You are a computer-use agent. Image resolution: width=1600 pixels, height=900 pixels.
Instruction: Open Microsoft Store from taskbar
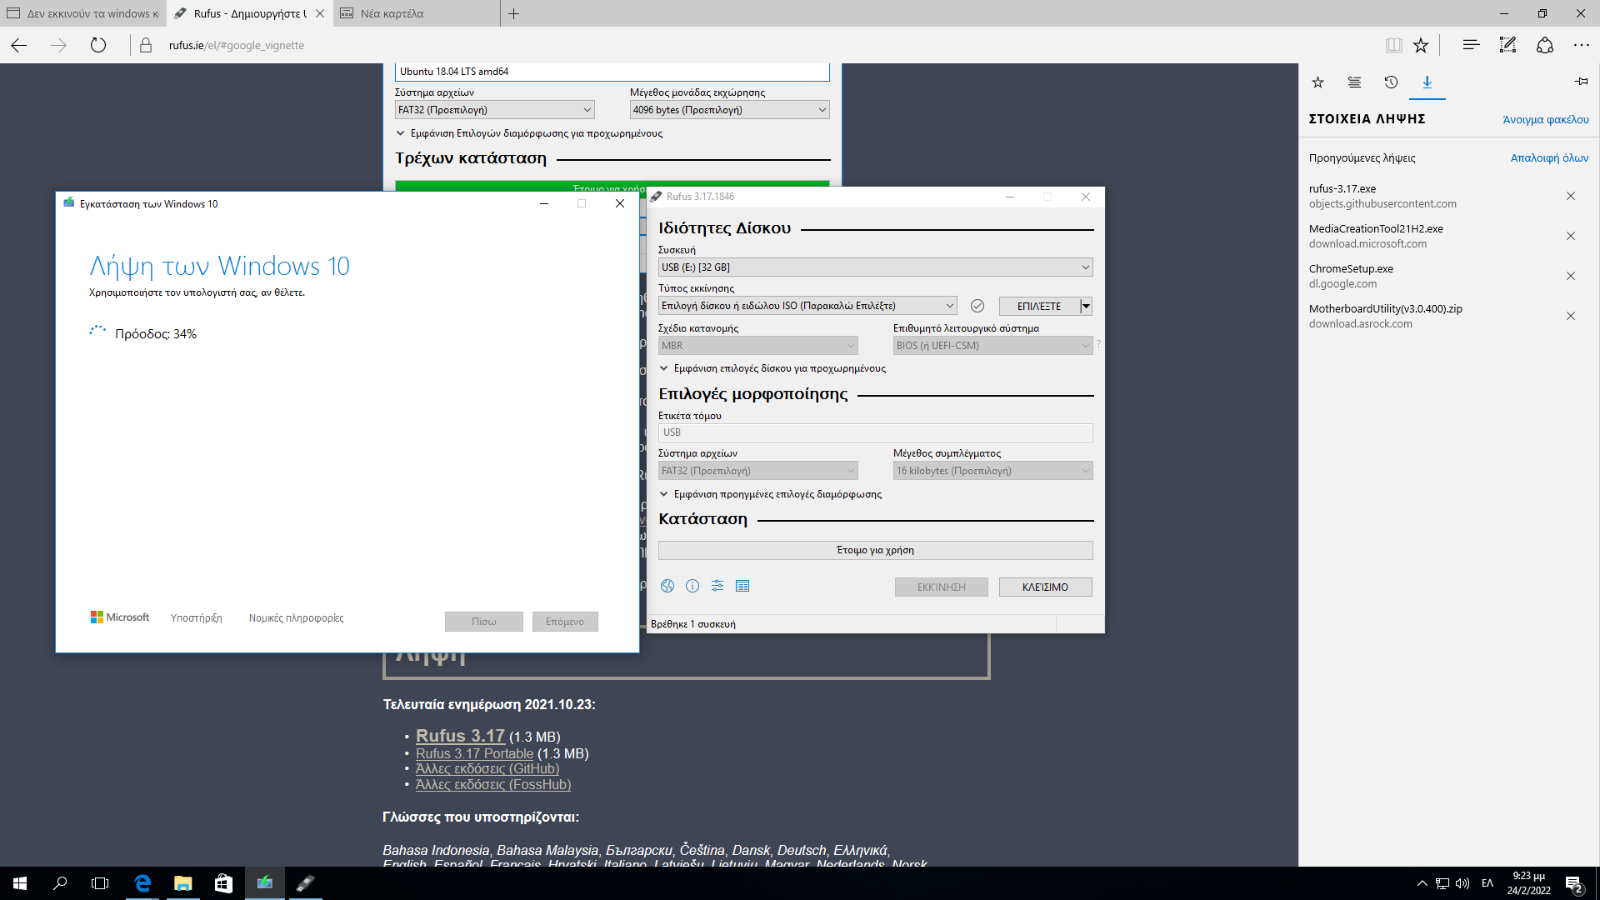[224, 883]
